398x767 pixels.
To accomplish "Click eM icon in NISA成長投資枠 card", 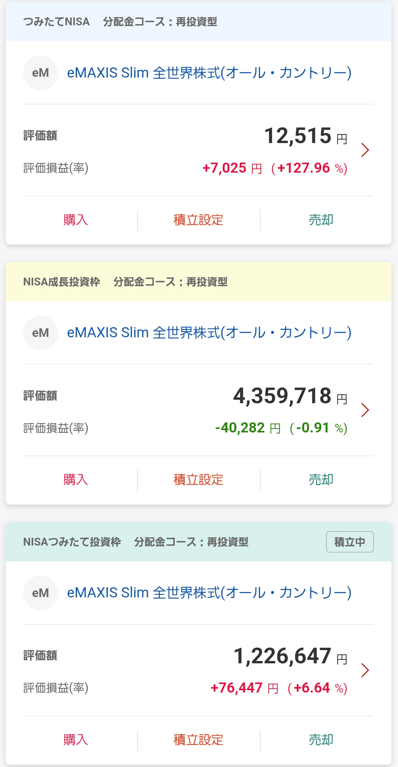I will pos(41,333).
